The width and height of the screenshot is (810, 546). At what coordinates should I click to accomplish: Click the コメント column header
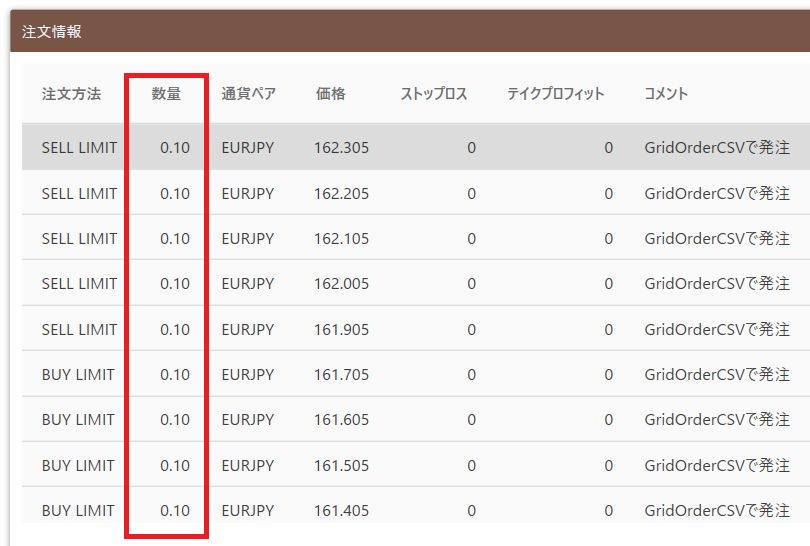tap(666, 94)
